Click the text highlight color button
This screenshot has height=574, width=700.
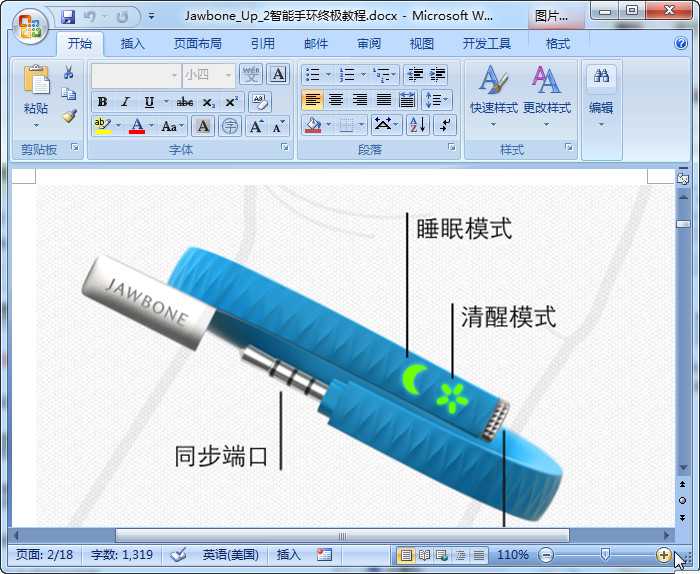pos(103,126)
